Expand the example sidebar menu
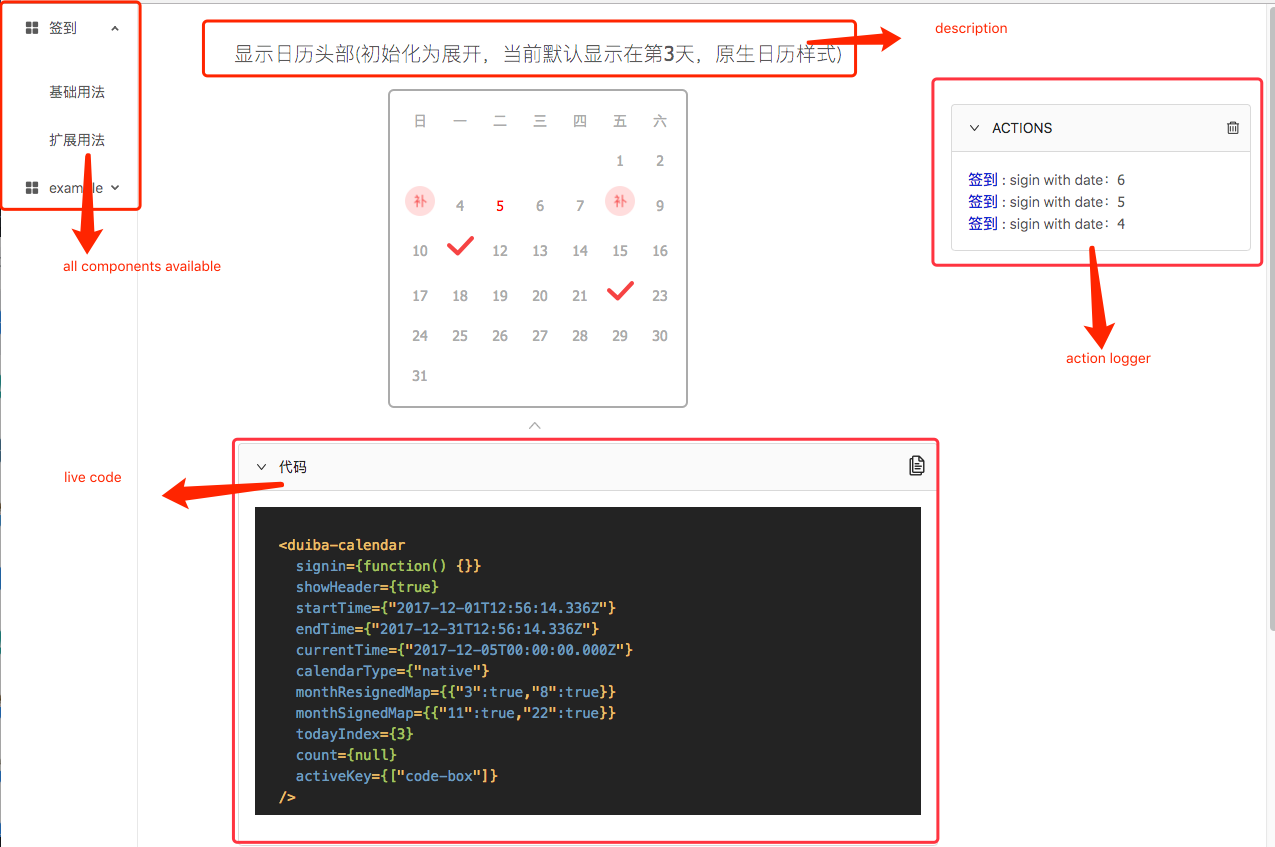 [x=115, y=188]
